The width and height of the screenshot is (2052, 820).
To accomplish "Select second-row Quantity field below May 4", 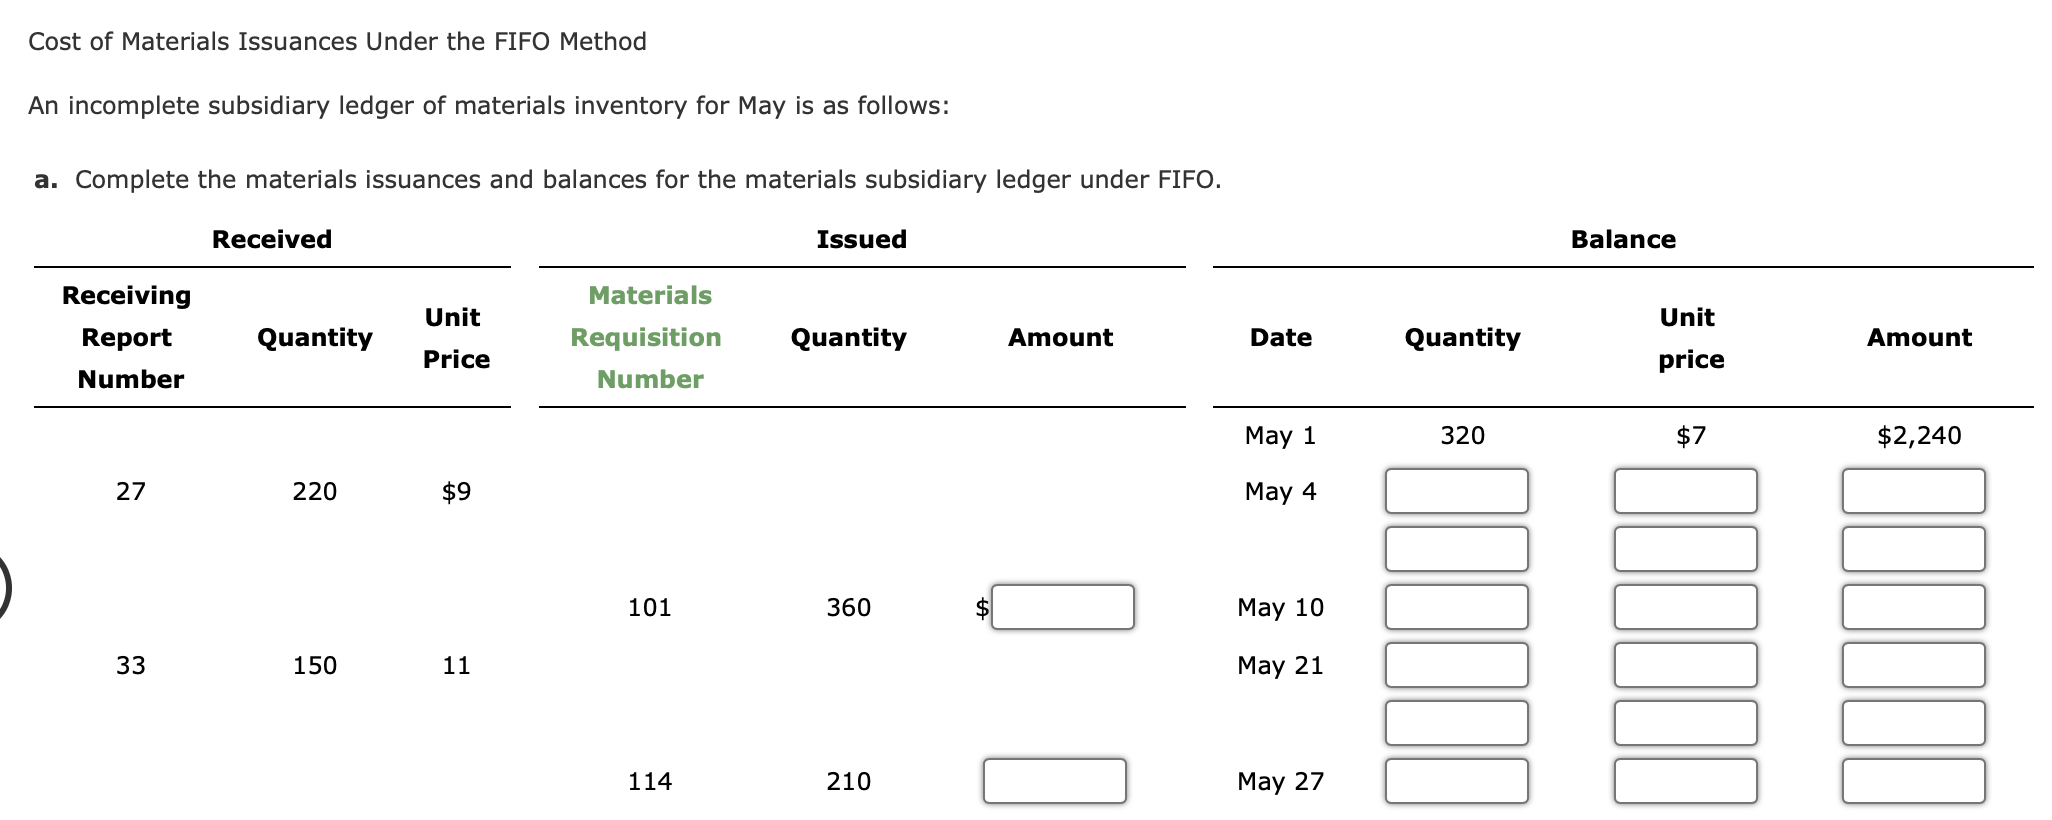I will pyautogui.click(x=1456, y=549).
